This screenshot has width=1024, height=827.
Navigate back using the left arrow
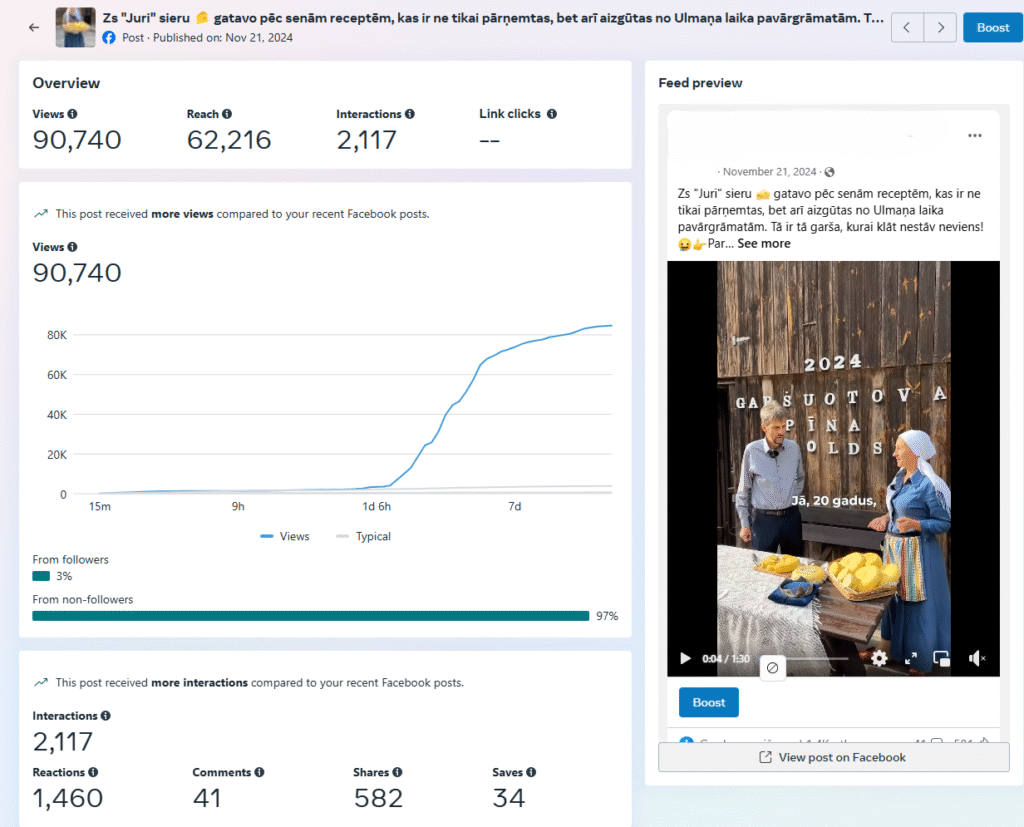tap(32, 27)
